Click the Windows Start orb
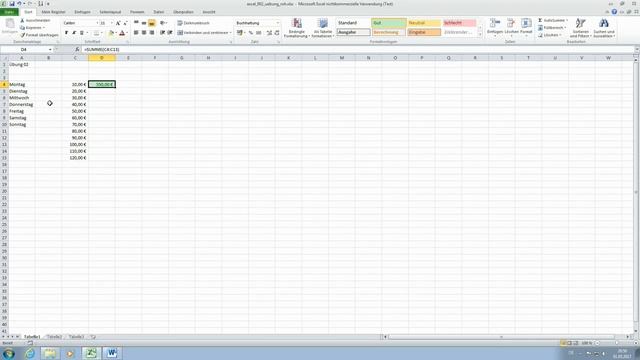The image size is (640, 360). (x=8, y=353)
